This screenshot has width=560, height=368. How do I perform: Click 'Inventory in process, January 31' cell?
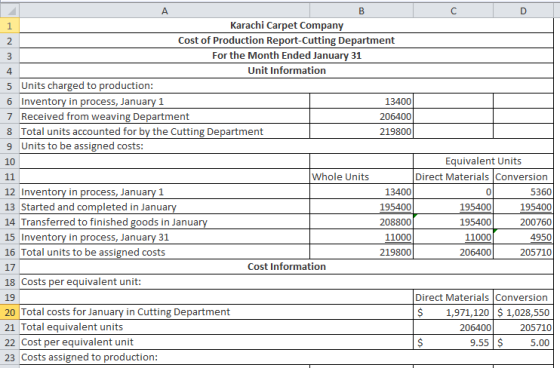[164, 237]
